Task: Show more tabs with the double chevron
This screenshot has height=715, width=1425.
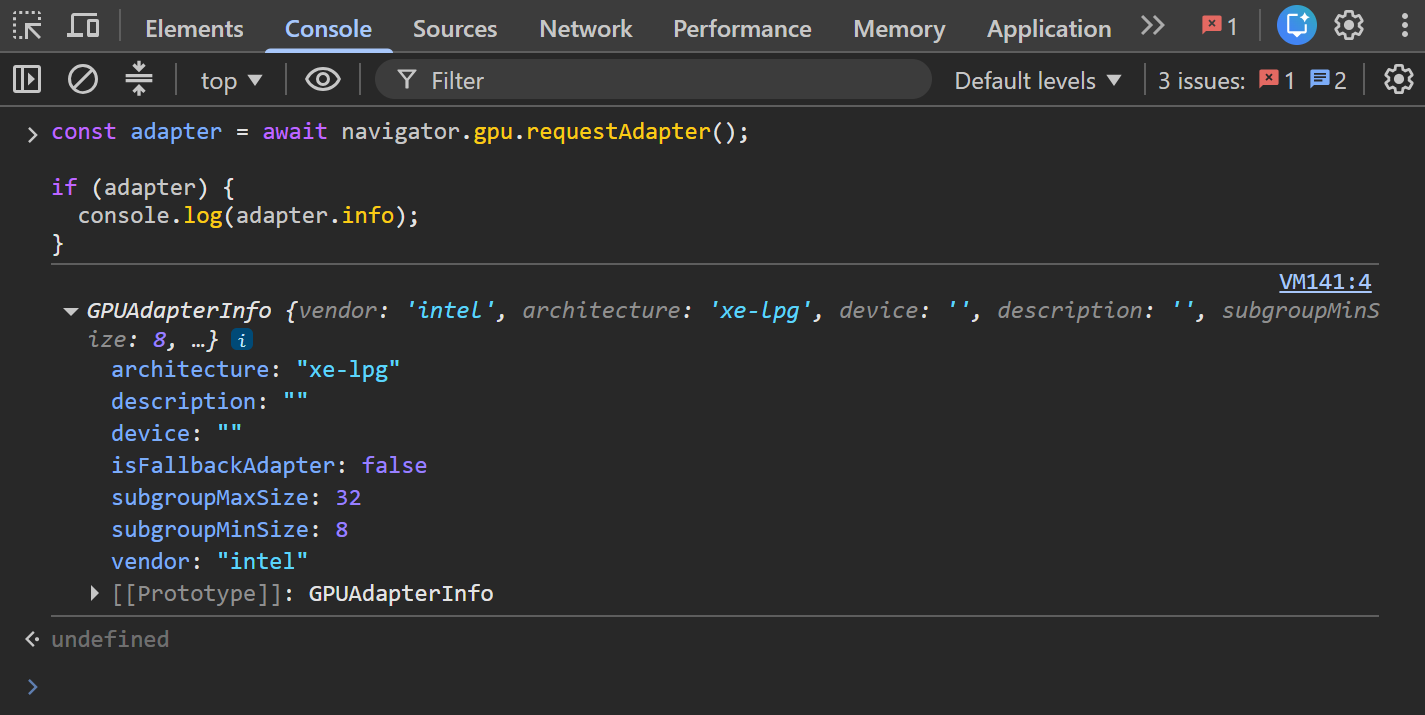Action: [x=1153, y=26]
